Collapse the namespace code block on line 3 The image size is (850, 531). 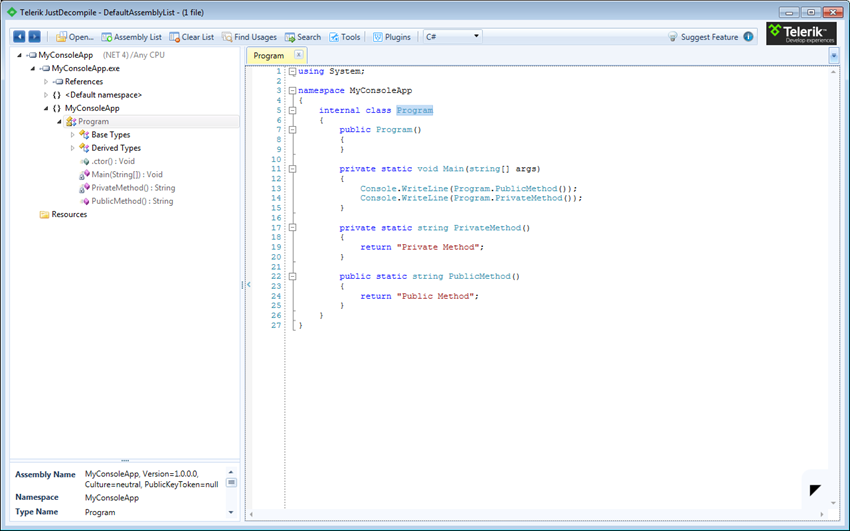point(292,91)
